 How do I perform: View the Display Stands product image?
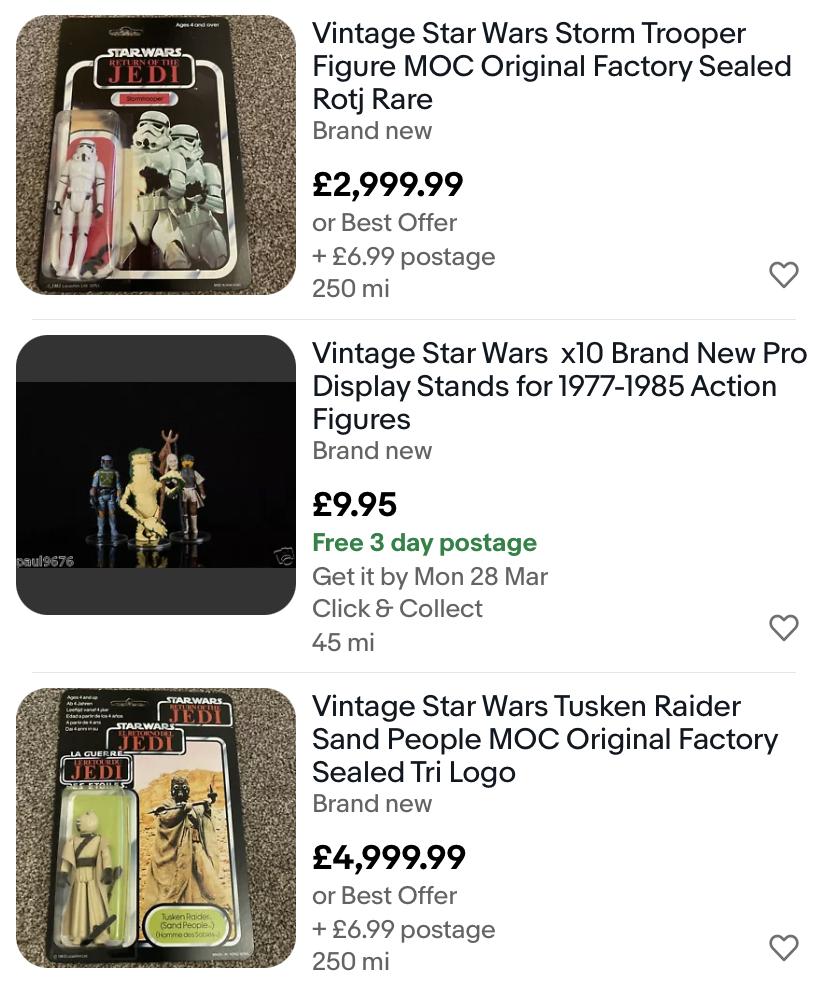pos(156,475)
